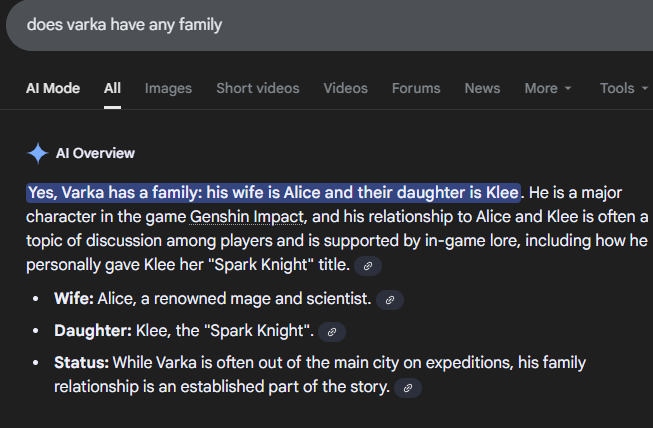Image resolution: width=653 pixels, height=428 pixels.
Task: Open the Short videos tab
Action: pos(257,88)
